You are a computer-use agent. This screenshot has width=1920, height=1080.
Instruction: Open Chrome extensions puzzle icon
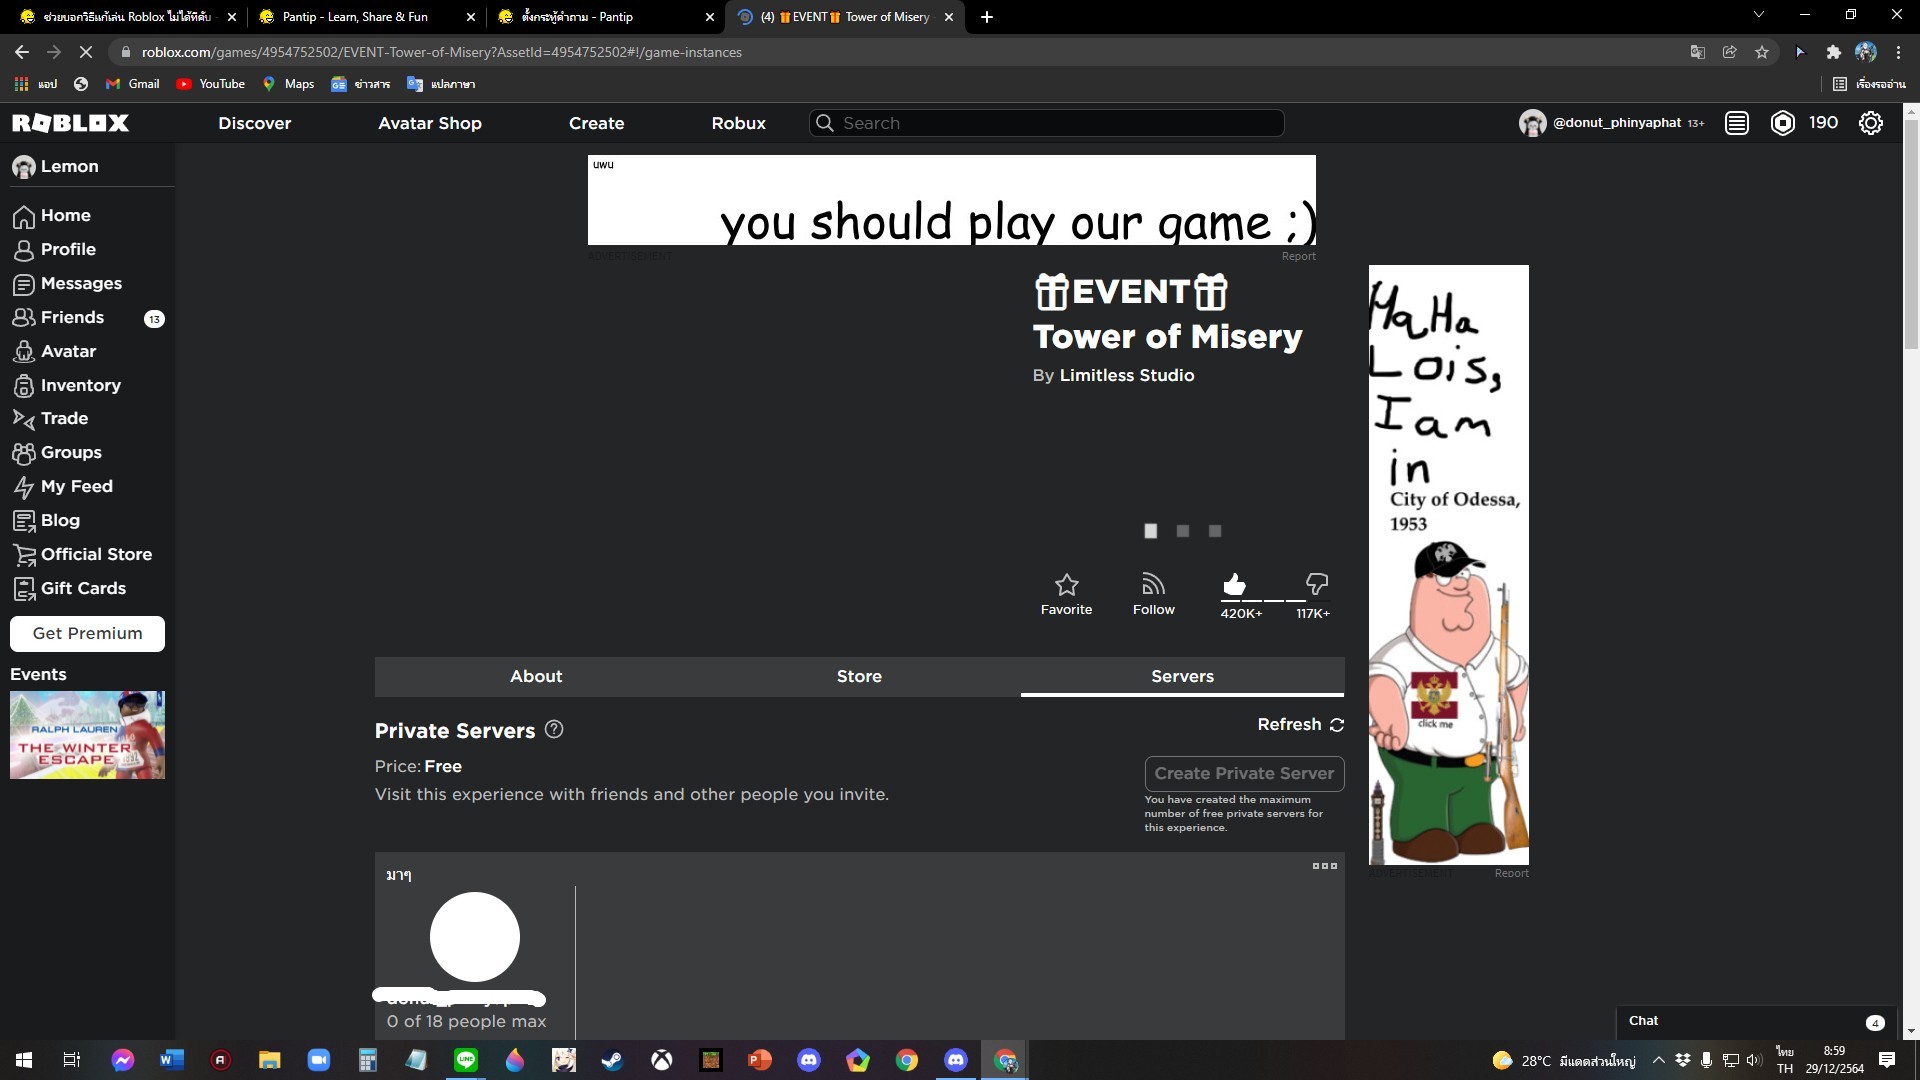click(x=1833, y=52)
